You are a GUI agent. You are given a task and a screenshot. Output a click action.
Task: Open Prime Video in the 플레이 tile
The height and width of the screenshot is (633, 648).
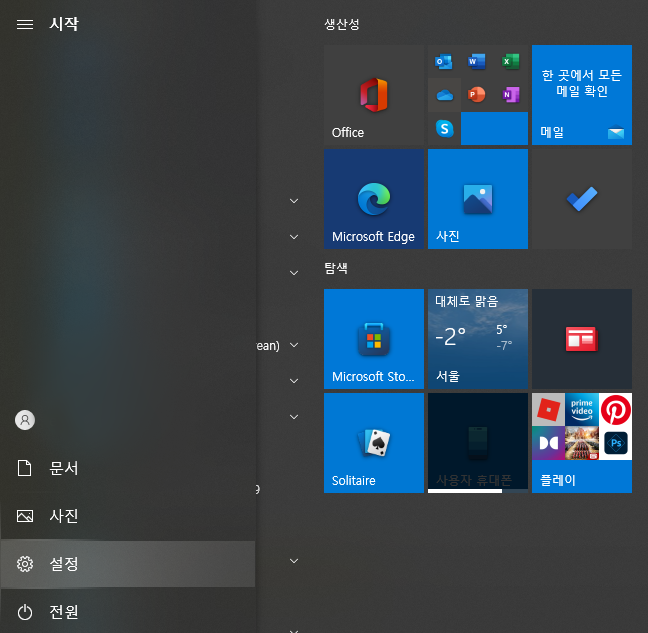[x=581, y=410]
